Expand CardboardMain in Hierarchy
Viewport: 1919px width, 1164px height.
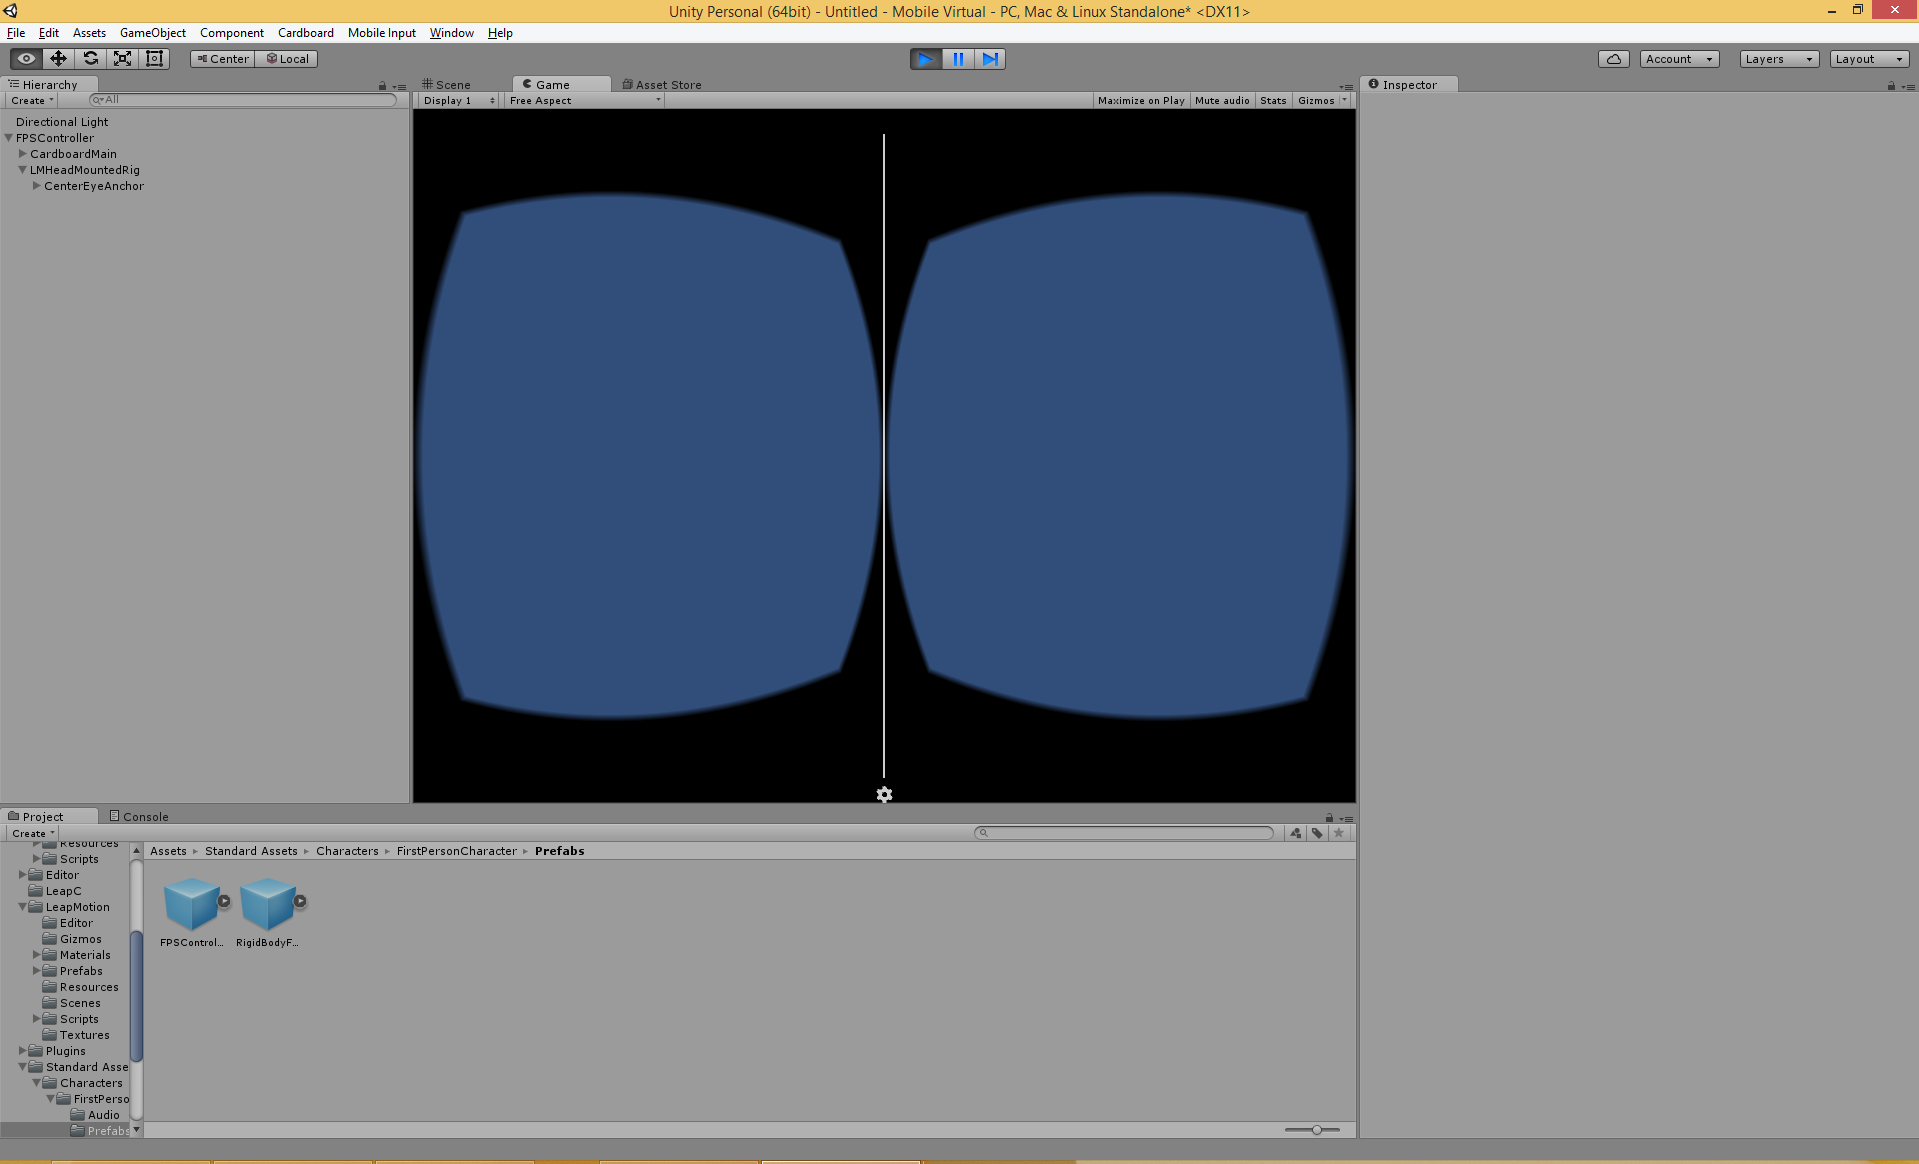tap(23, 154)
